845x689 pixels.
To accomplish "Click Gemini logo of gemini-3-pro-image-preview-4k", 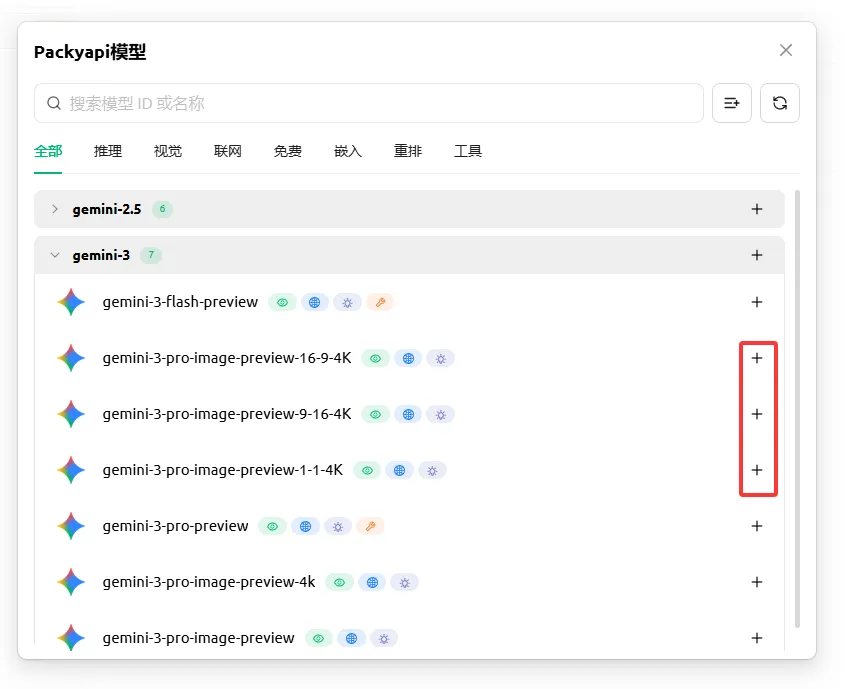I will [x=71, y=582].
